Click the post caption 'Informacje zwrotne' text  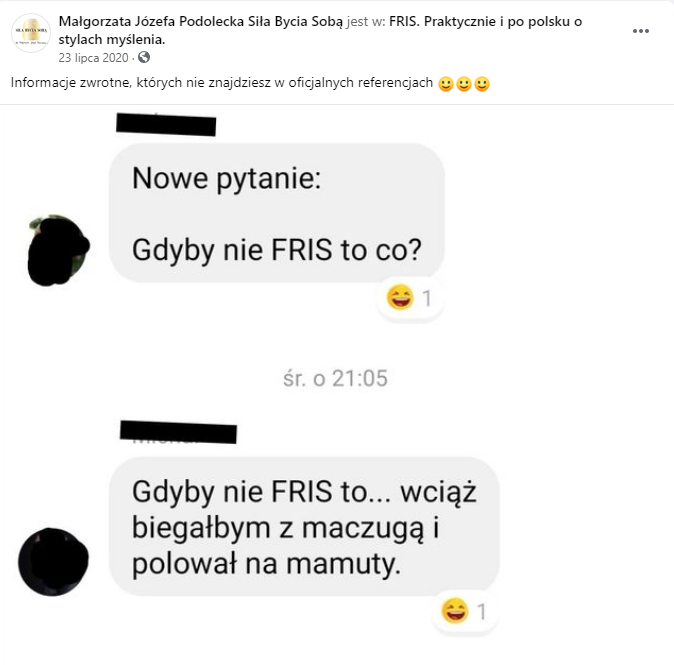(222, 82)
